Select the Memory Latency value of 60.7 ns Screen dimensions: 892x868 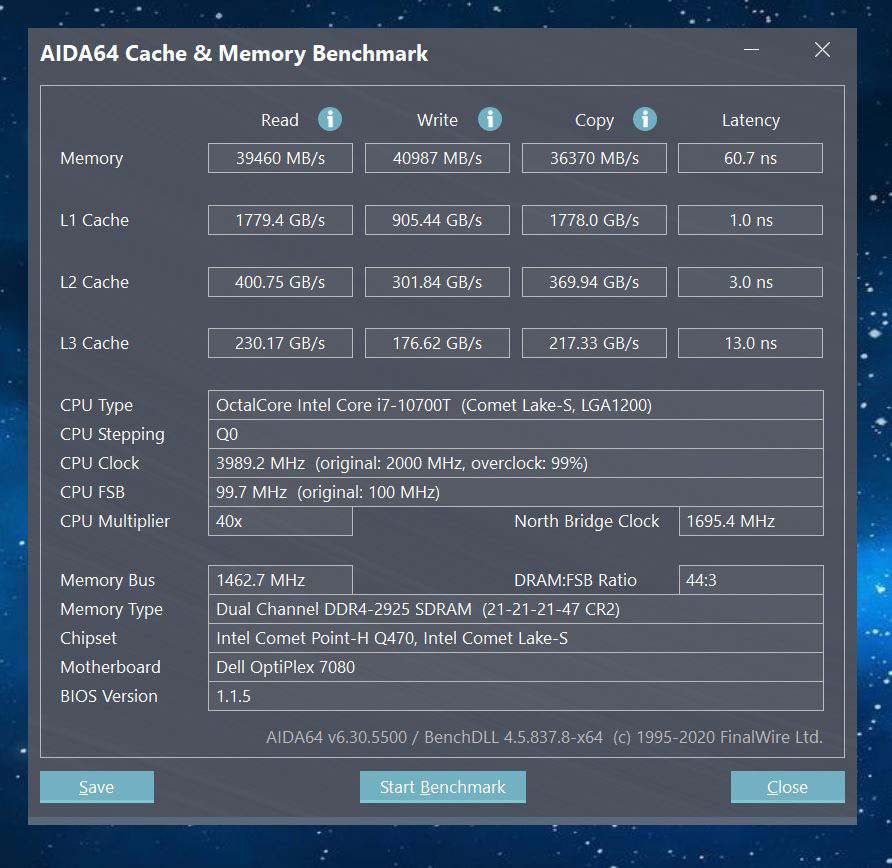[x=750, y=157]
